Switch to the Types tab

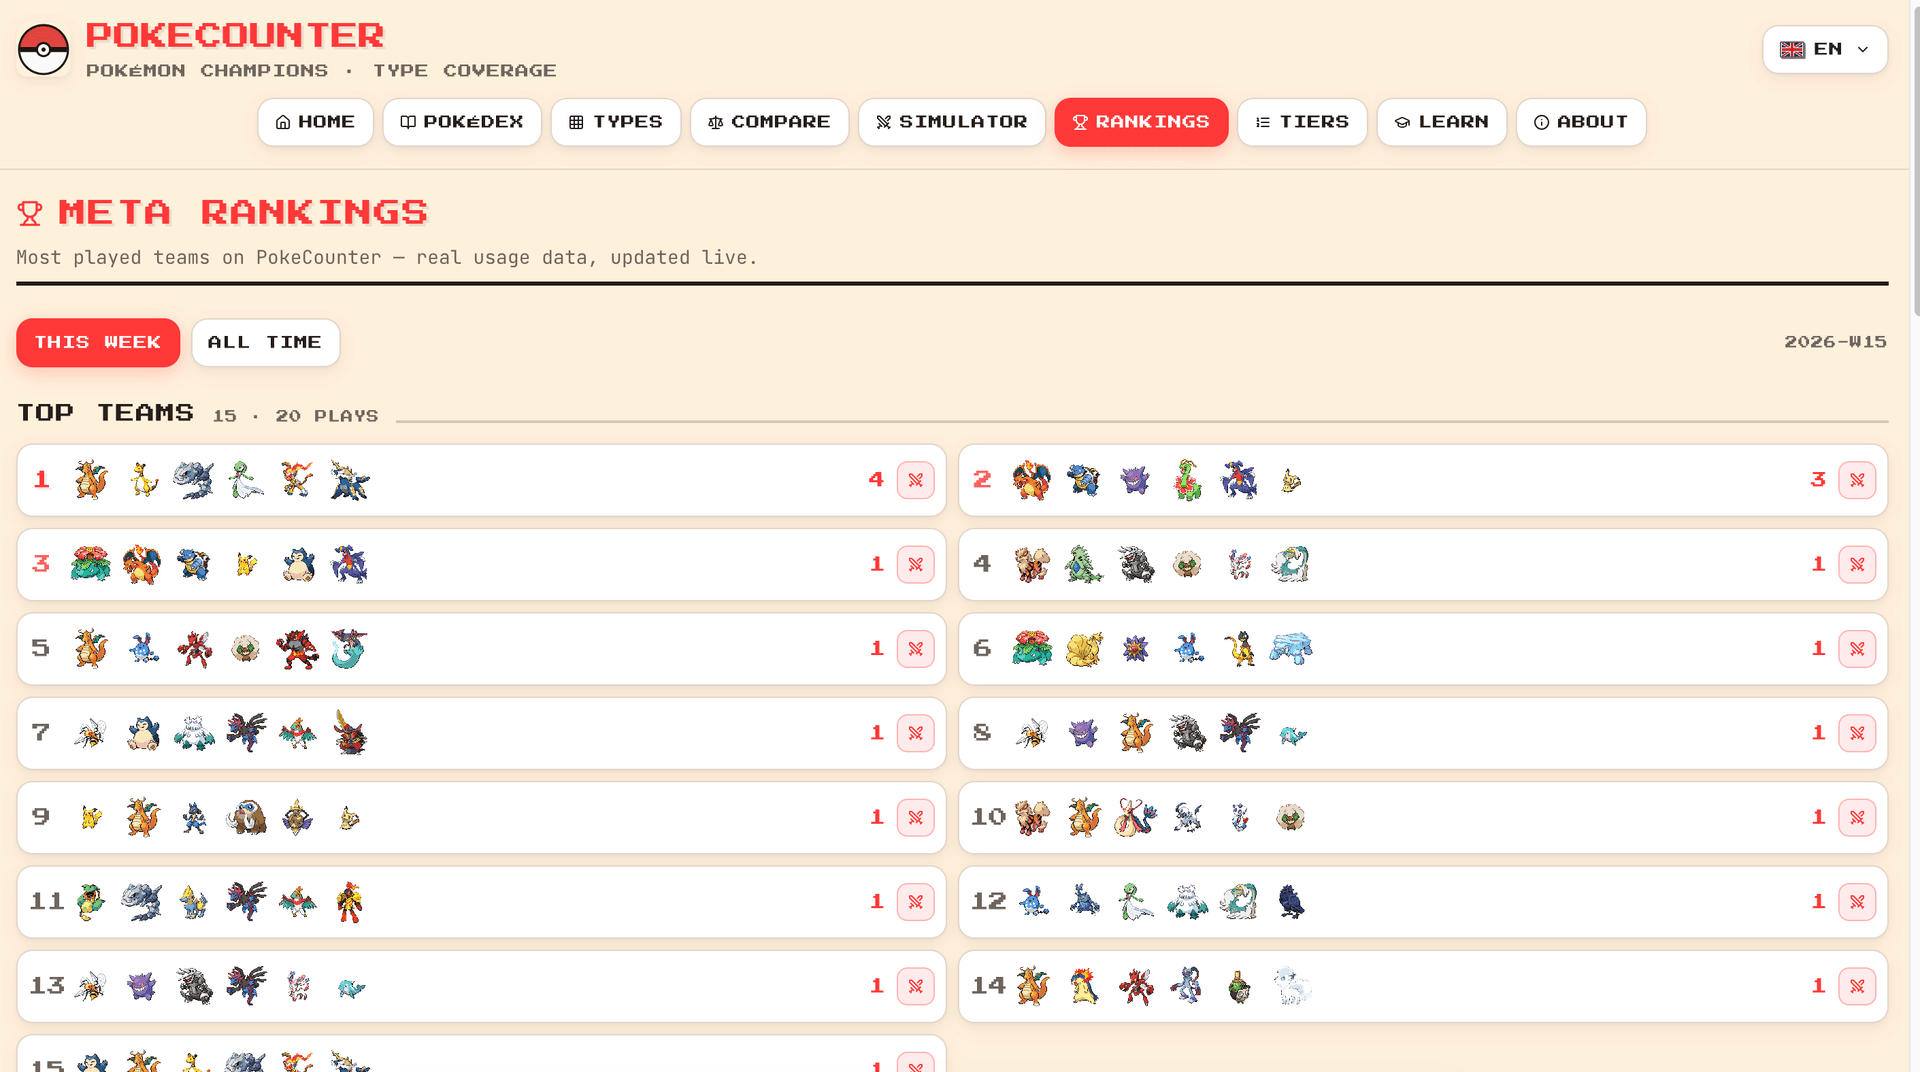616,122
